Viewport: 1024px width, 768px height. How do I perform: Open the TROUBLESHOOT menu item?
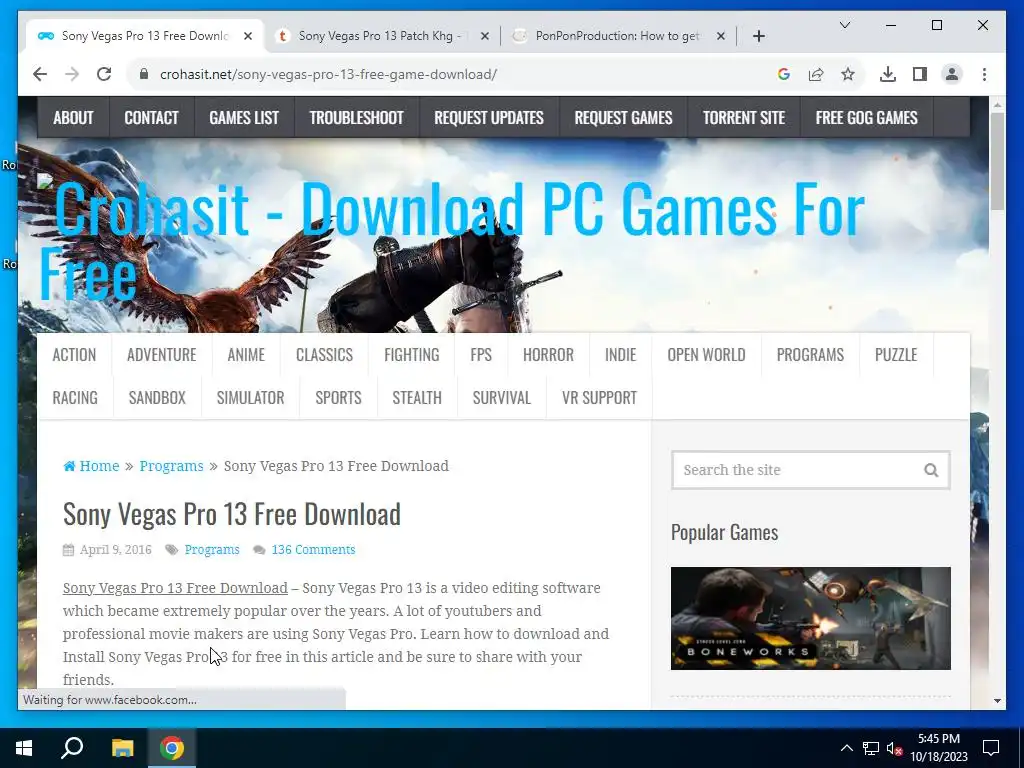[x=357, y=118]
